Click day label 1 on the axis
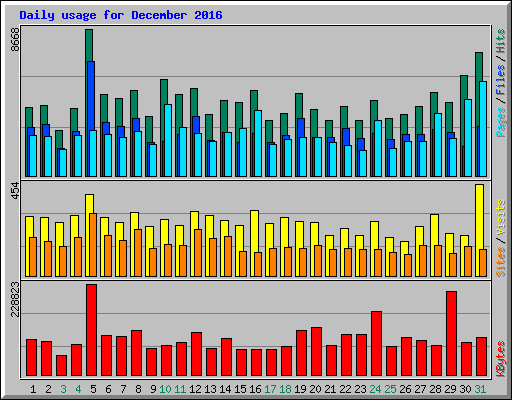 pyautogui.click(x=33, y=389)
